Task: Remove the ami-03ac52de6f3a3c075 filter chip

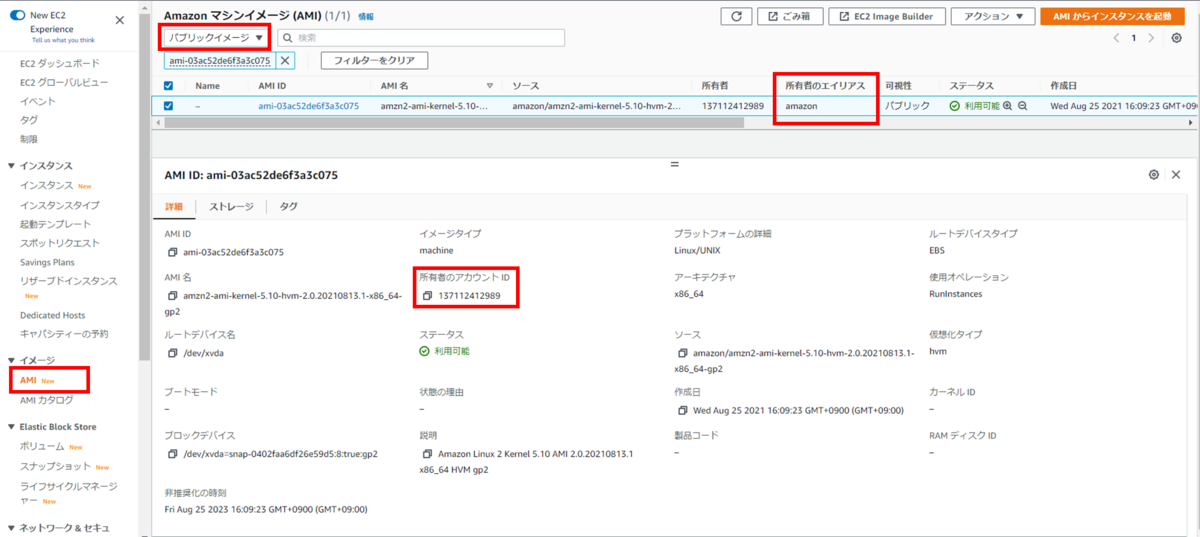Action: tap(285, 61)
